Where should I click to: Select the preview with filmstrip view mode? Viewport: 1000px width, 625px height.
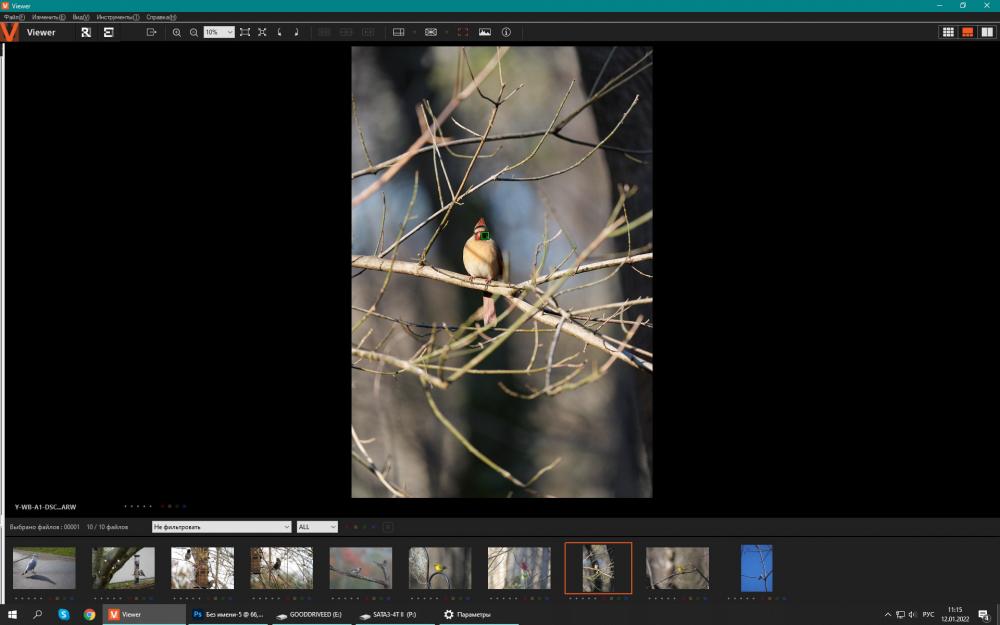[x=967, y=32]
